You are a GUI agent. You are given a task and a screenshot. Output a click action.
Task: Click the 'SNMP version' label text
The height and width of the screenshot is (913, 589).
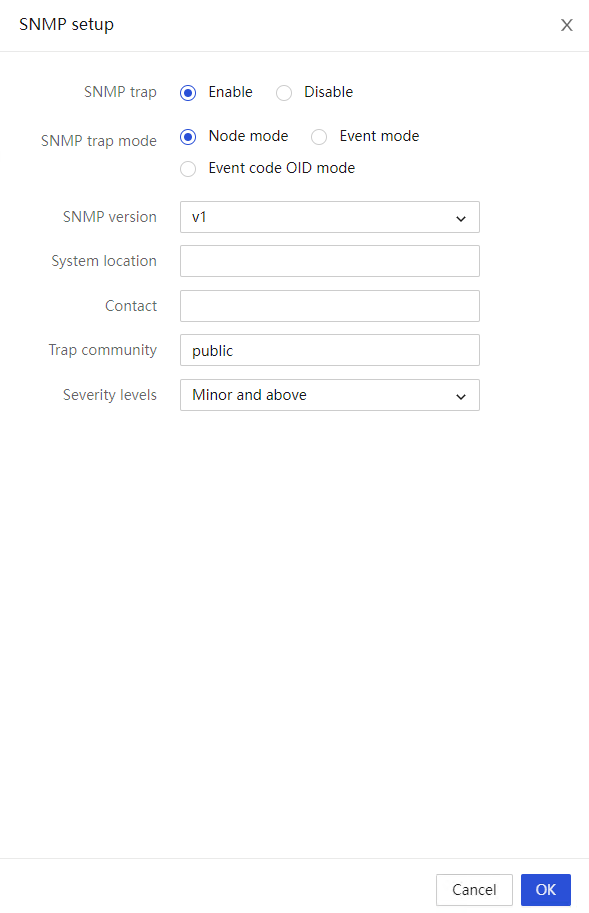click(x=110, y=217)
